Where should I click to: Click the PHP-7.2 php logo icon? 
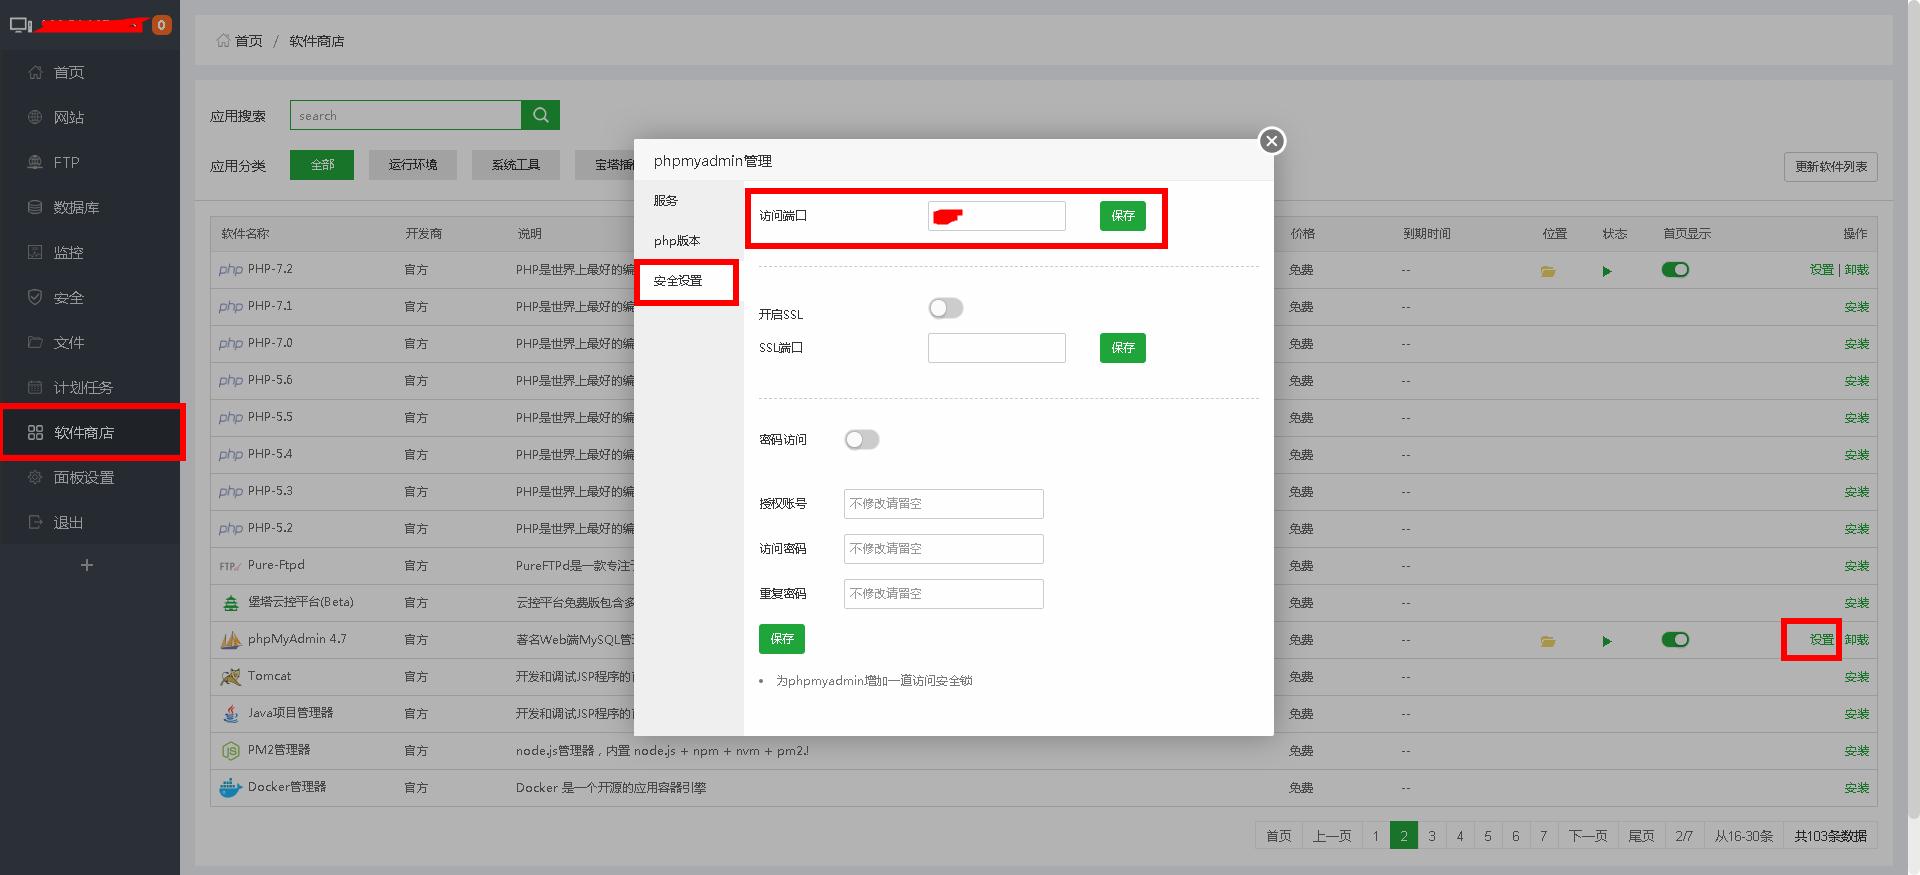[x=231, y=270]
